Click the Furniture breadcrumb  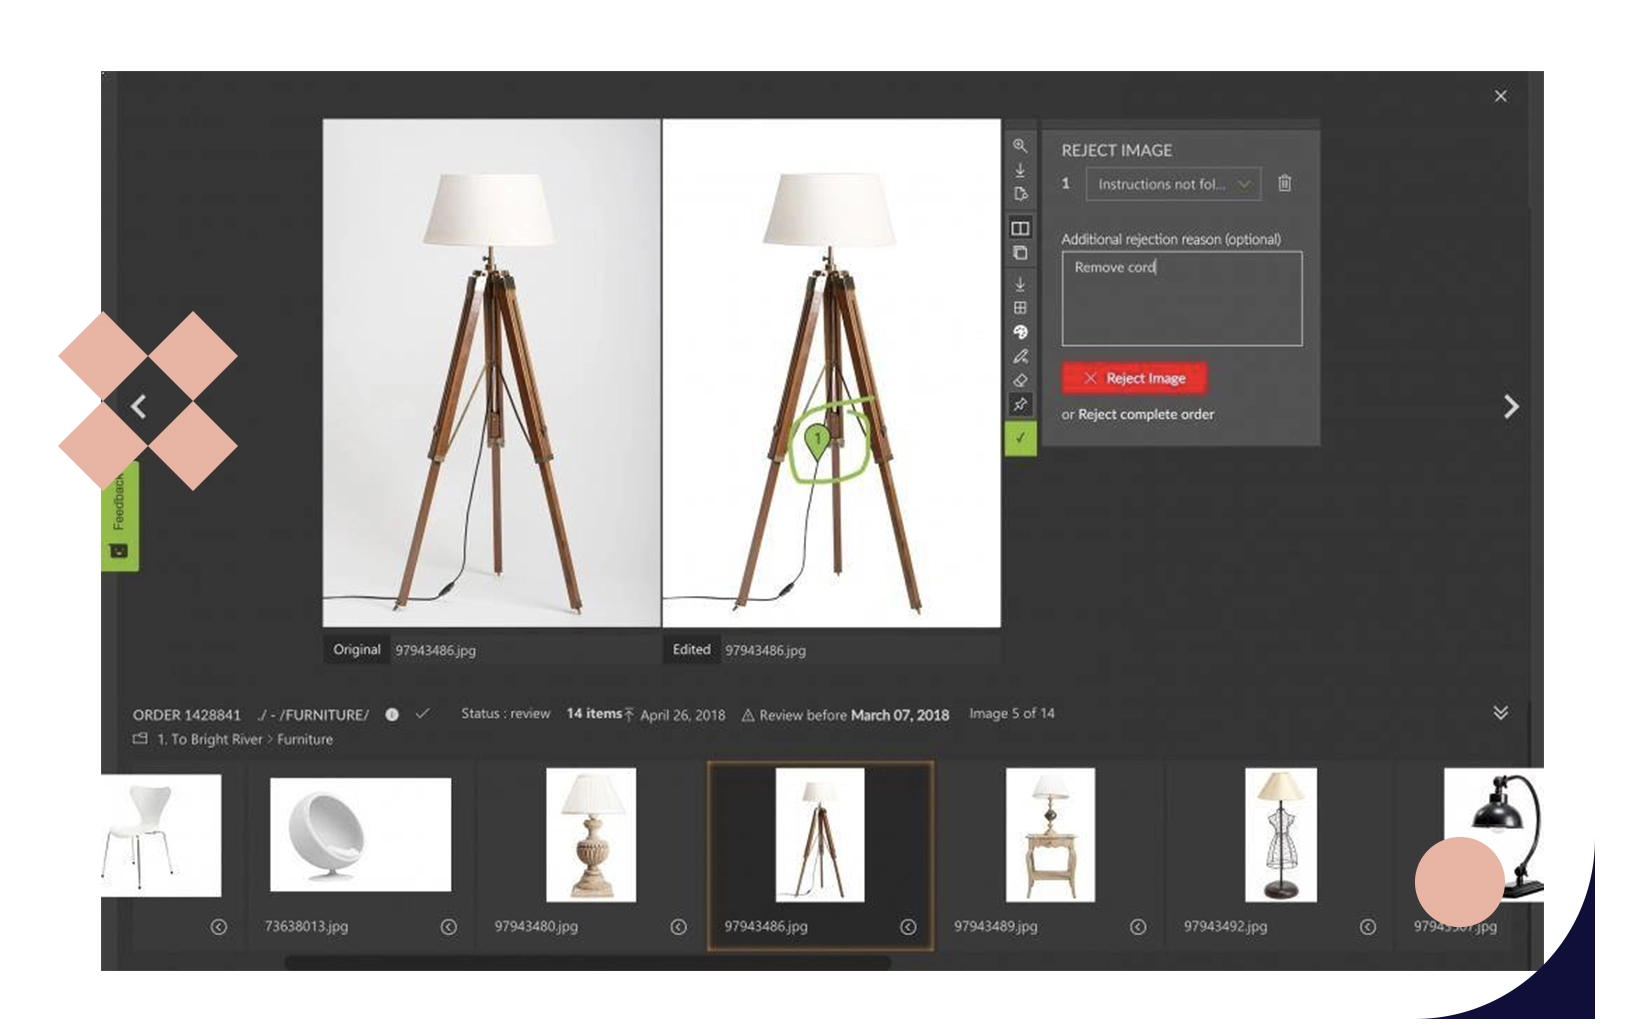pyautogui.click(x=305, y=739)
